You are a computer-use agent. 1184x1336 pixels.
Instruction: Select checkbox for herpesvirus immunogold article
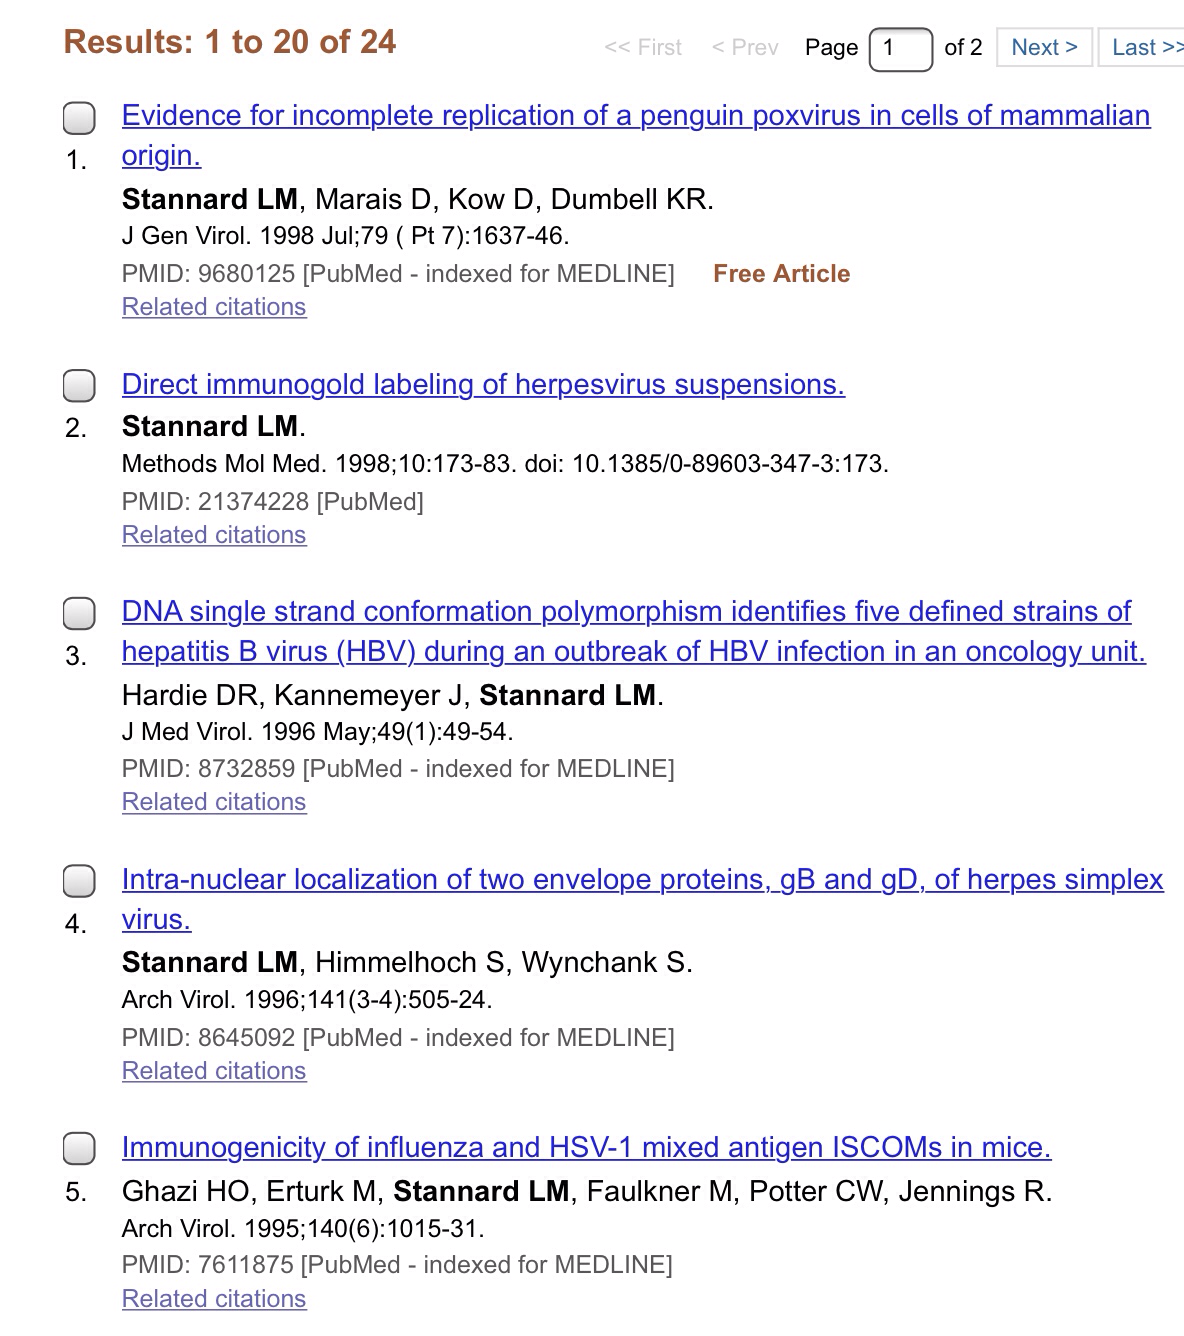[79, 385]
